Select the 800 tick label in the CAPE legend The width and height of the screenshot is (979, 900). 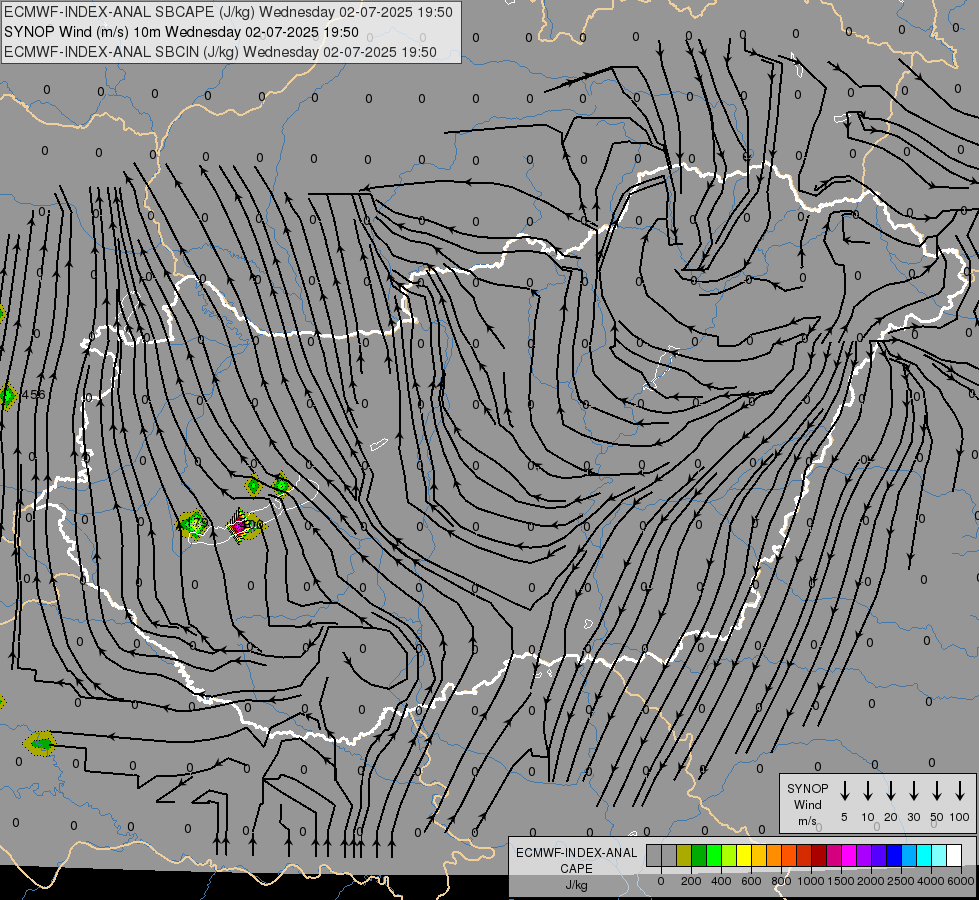781,881
